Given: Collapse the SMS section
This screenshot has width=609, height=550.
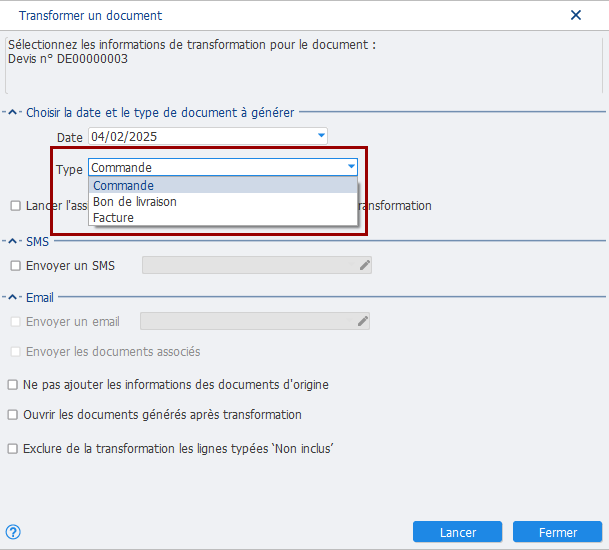Looking at the screenshot, I should (13, 241).
